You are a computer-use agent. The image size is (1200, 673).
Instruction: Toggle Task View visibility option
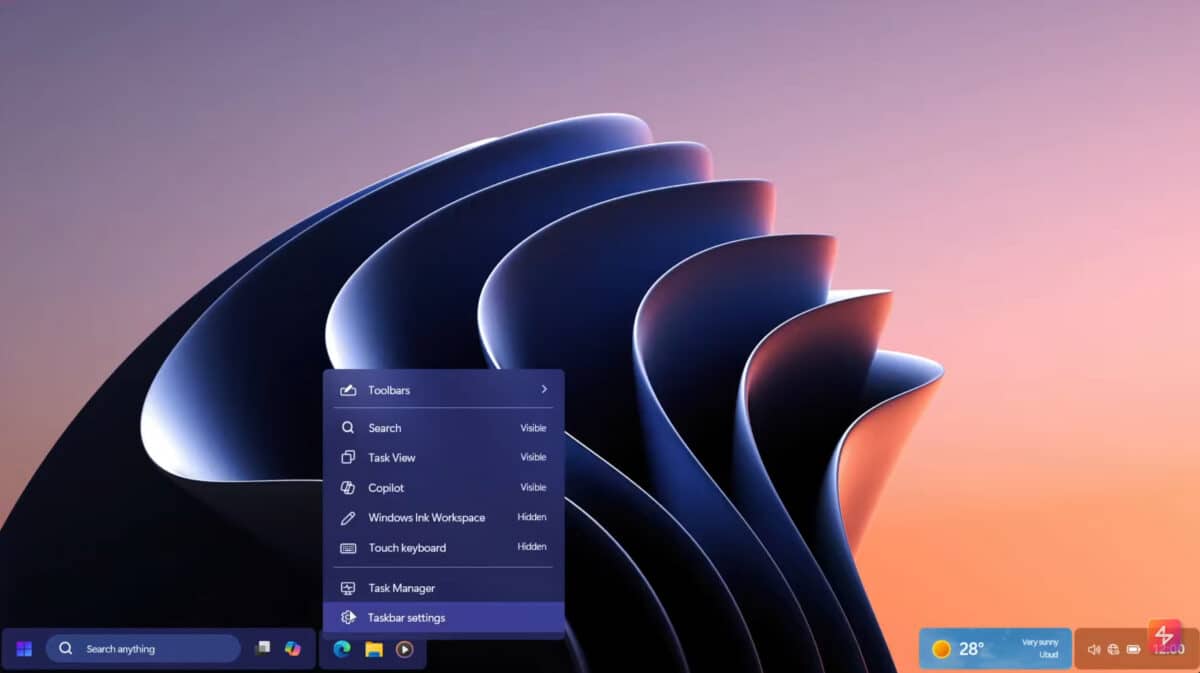(x=443, y=457)
